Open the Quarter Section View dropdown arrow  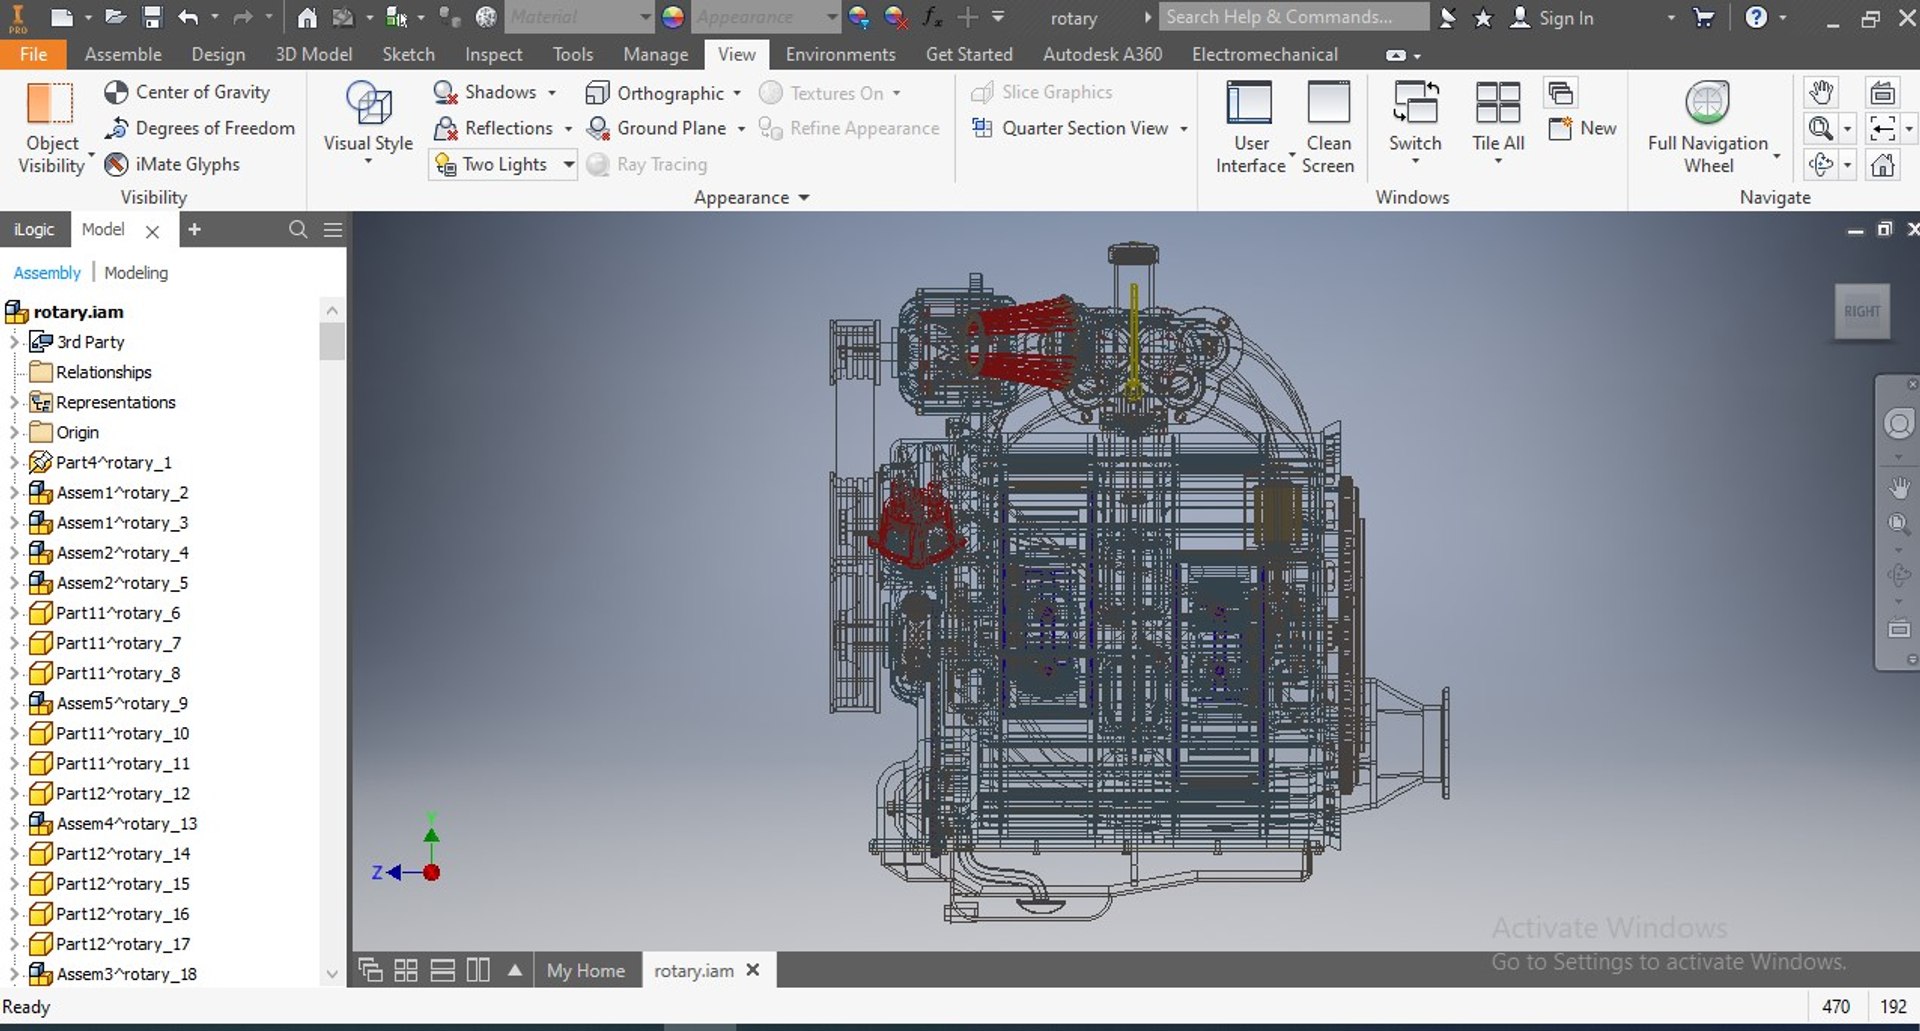pos(1184,128)
